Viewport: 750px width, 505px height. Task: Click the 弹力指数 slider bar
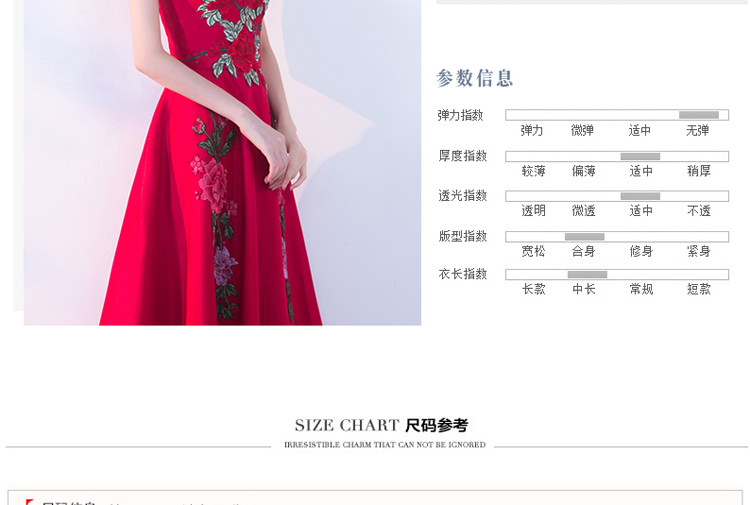[x=617, y=115]
